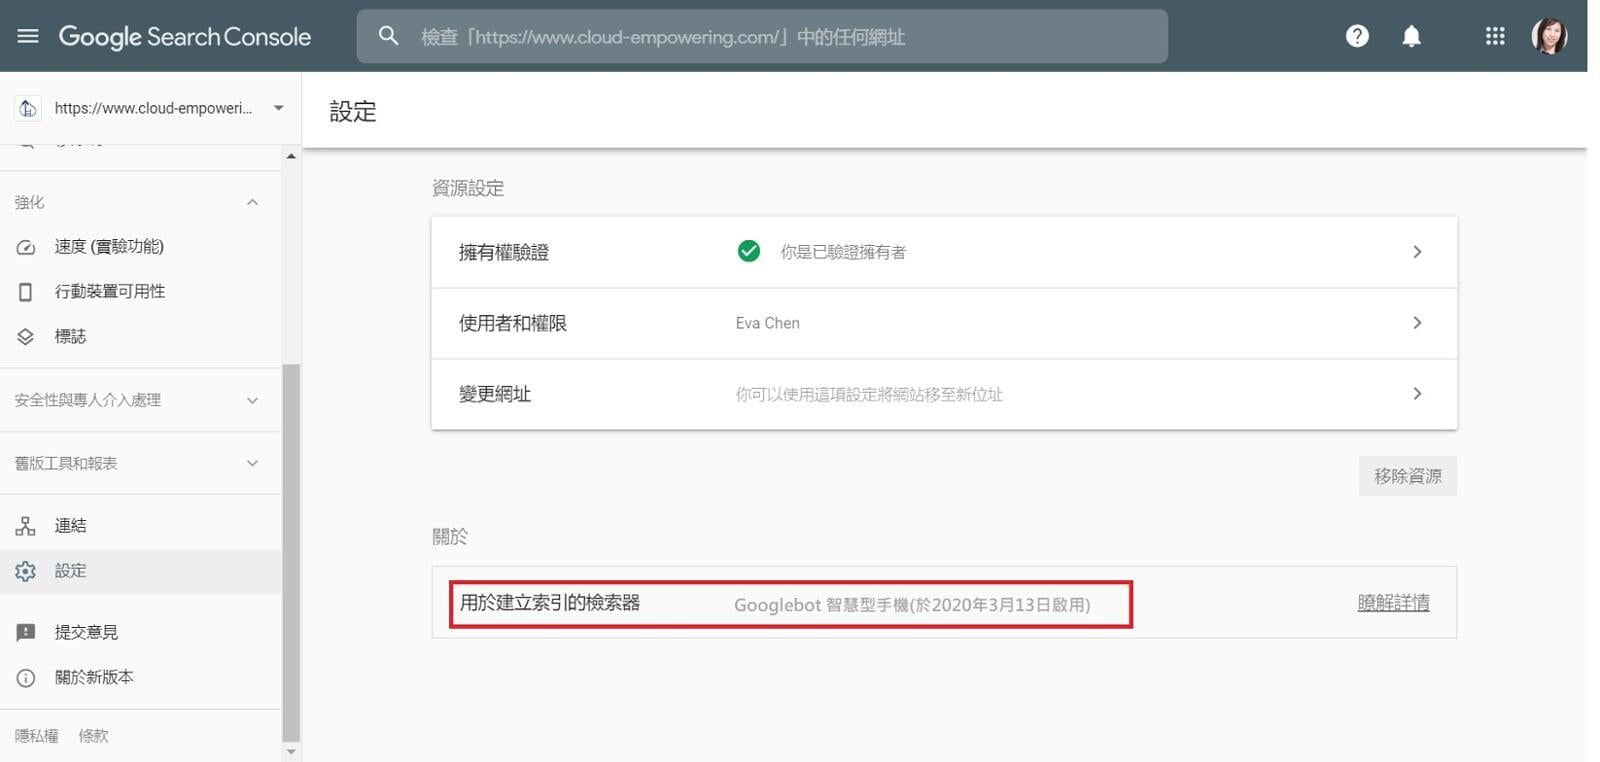Click the speed gauge icon

(x=26, y=247)
